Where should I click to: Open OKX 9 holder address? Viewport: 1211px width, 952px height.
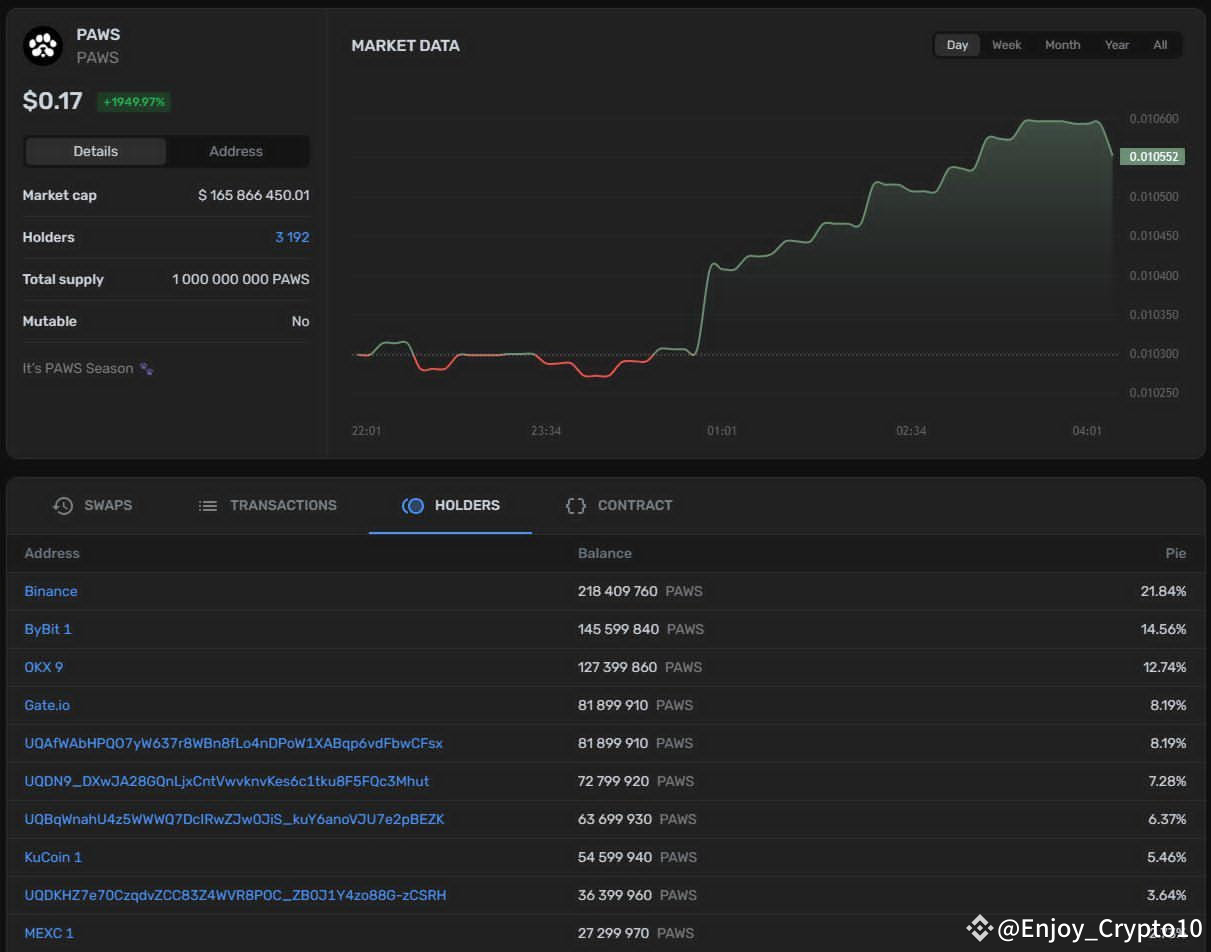(44, 668)
